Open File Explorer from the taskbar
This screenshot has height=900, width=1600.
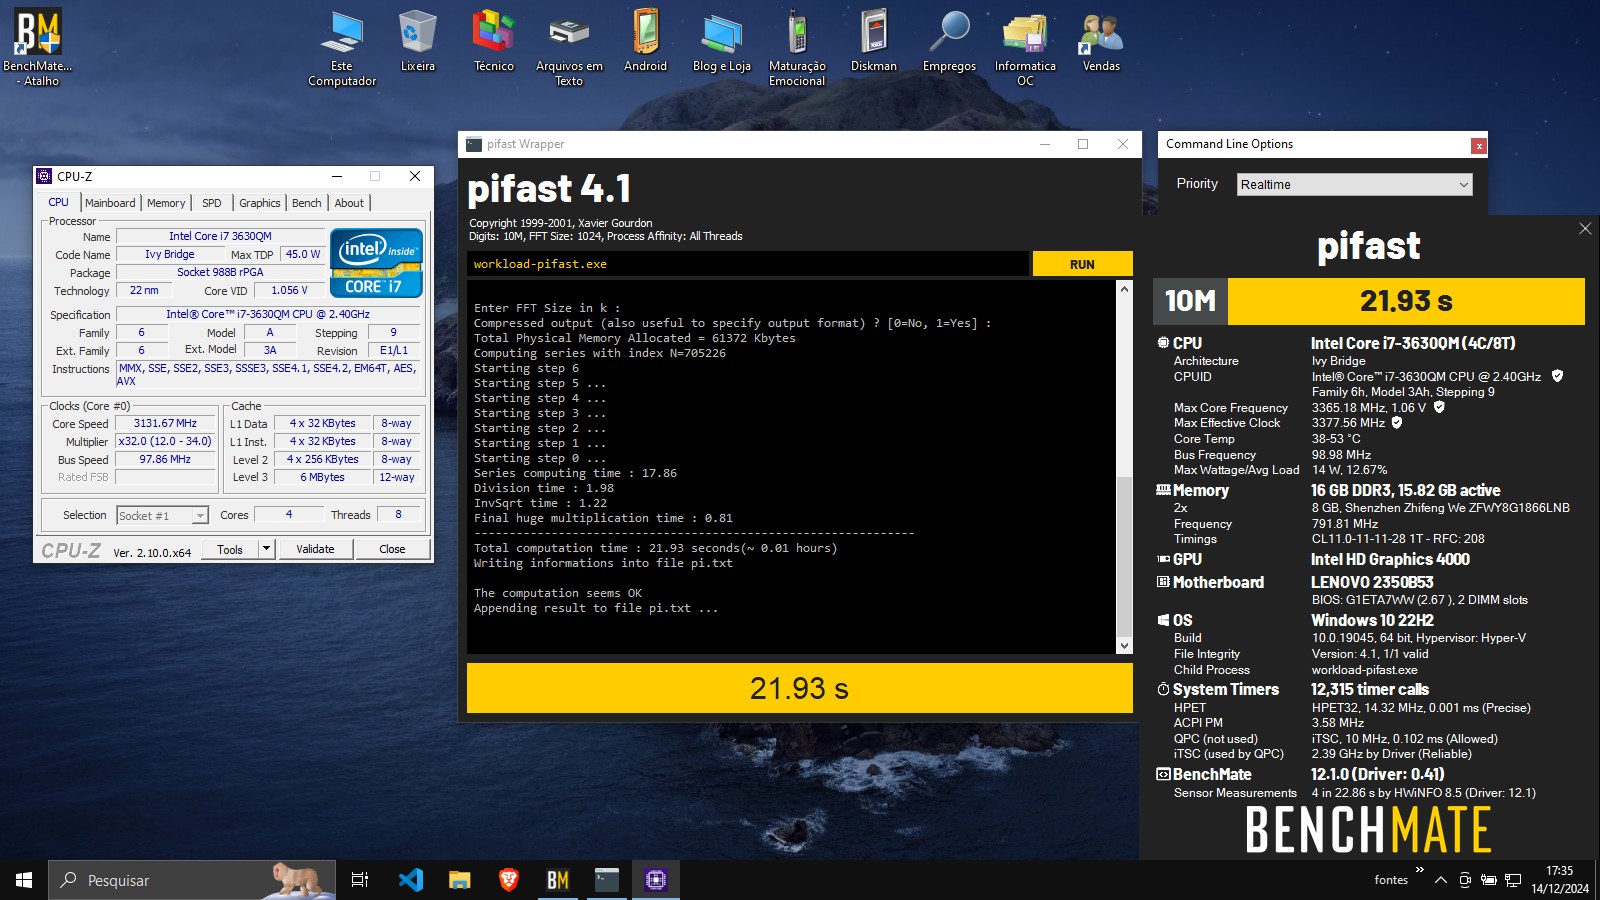click(x=459, y=880)
